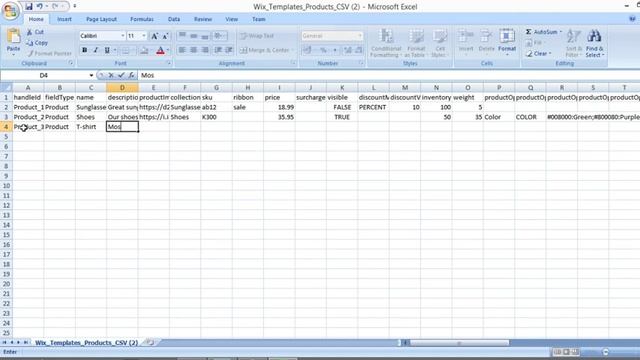Expand the Name Box dropdown
Viewport: 640px width, 360px height.
pos(91,76)
